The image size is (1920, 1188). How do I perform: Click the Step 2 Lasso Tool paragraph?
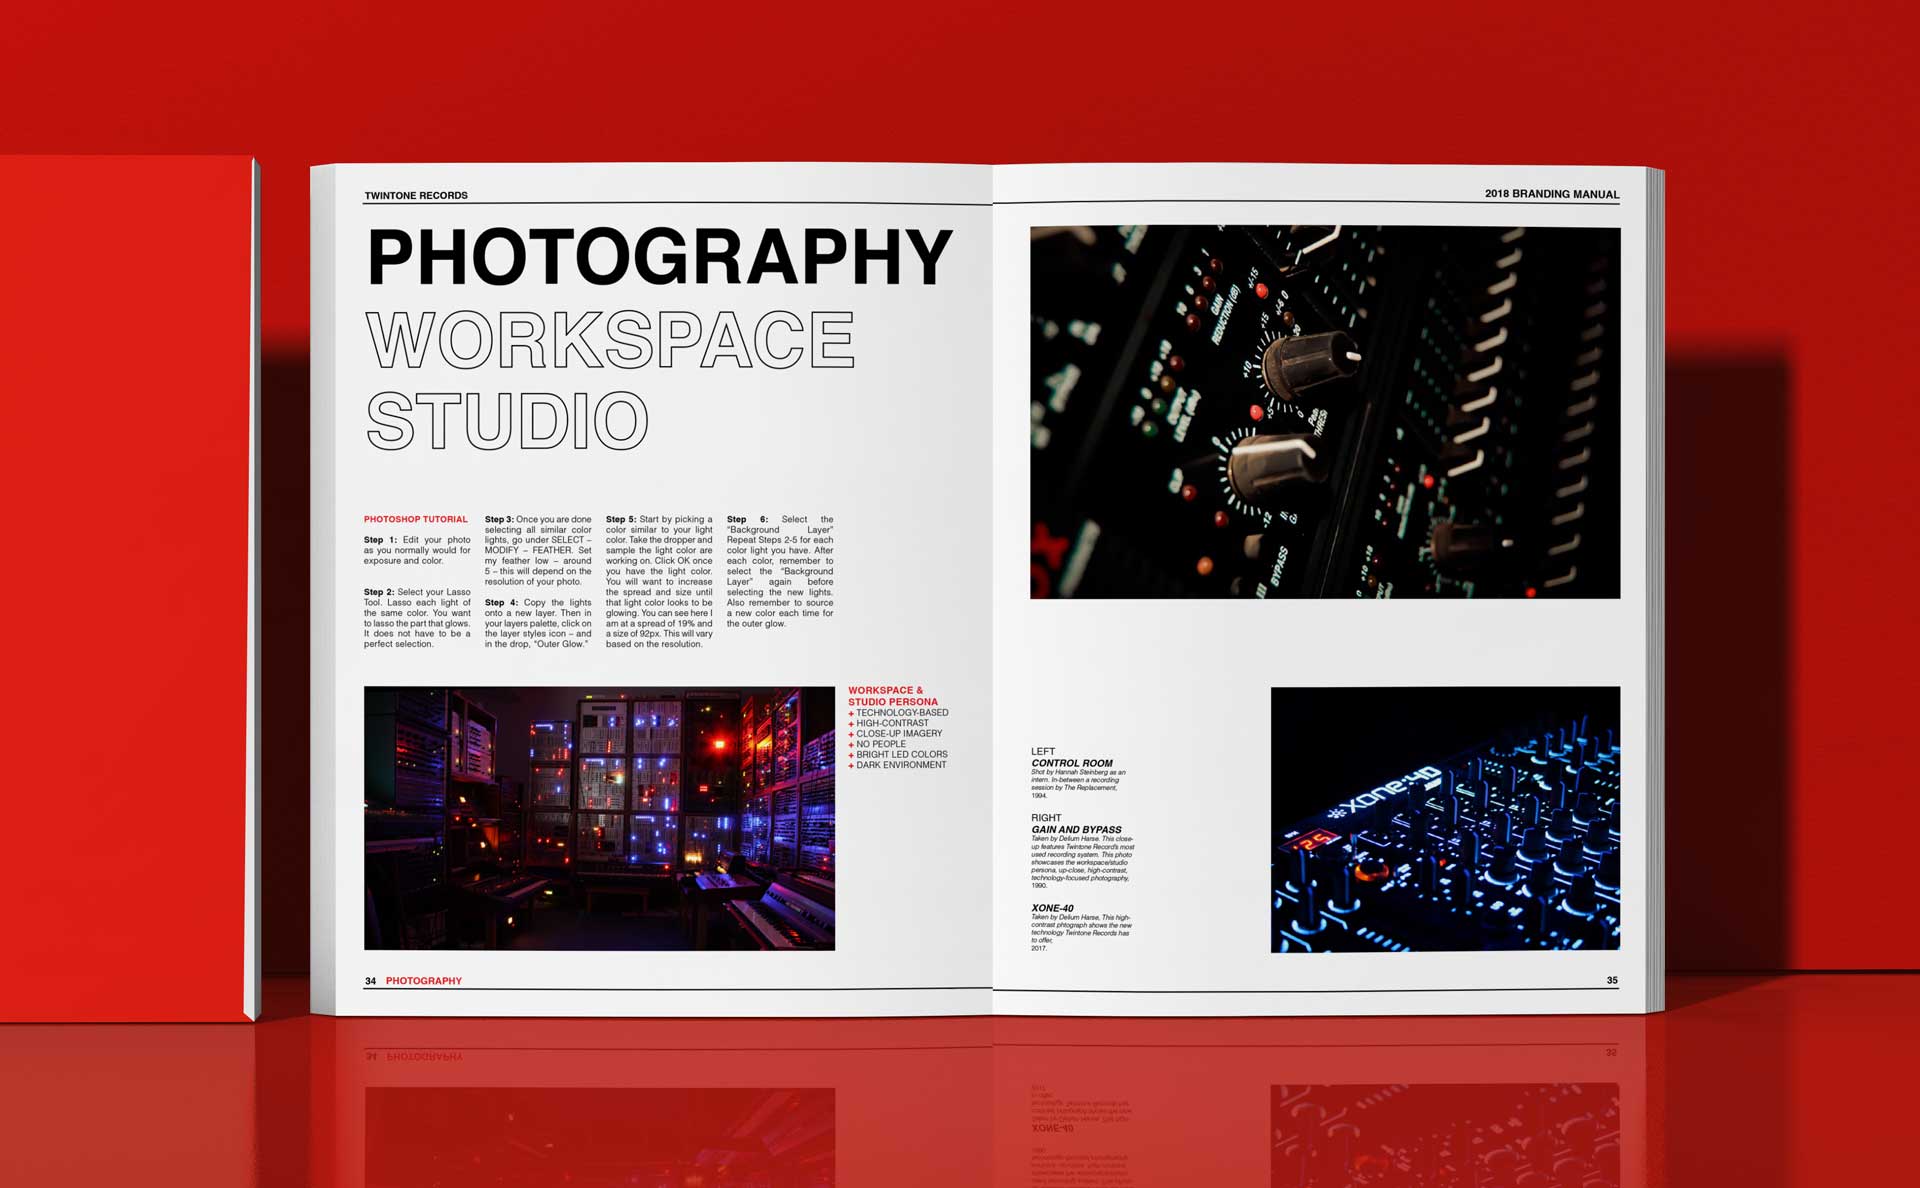pyautogui.click(x=417, y=618)
